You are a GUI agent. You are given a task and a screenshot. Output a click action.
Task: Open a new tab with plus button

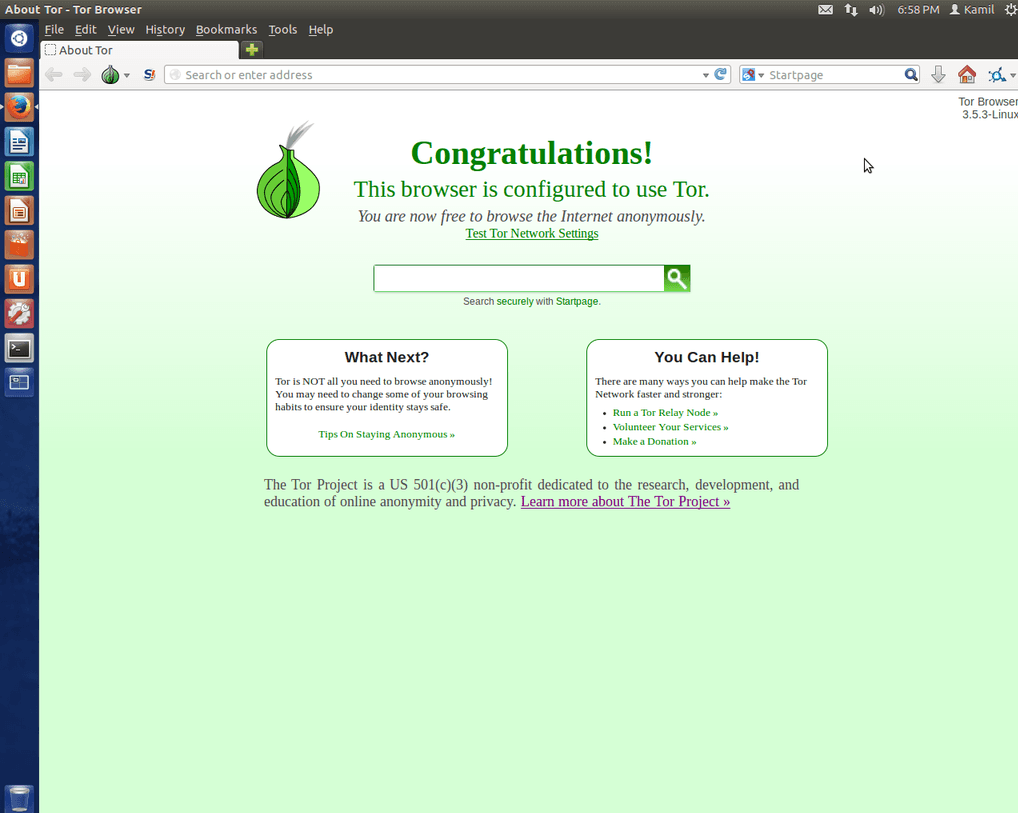click(x=252, y=50)
